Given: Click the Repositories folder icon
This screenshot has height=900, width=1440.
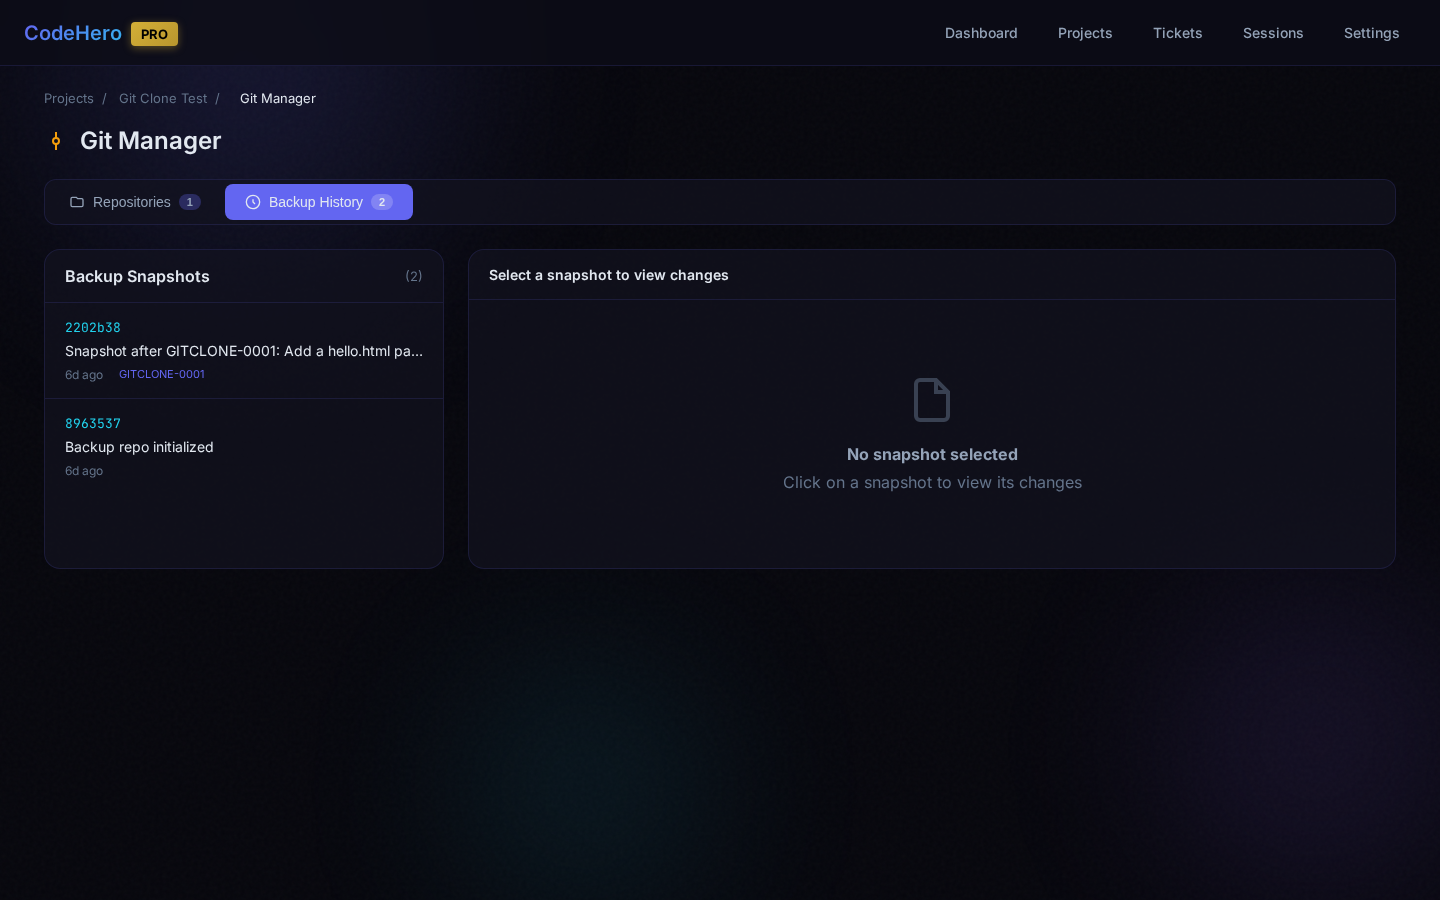Looking at the screenshot, I should [77, 202].
